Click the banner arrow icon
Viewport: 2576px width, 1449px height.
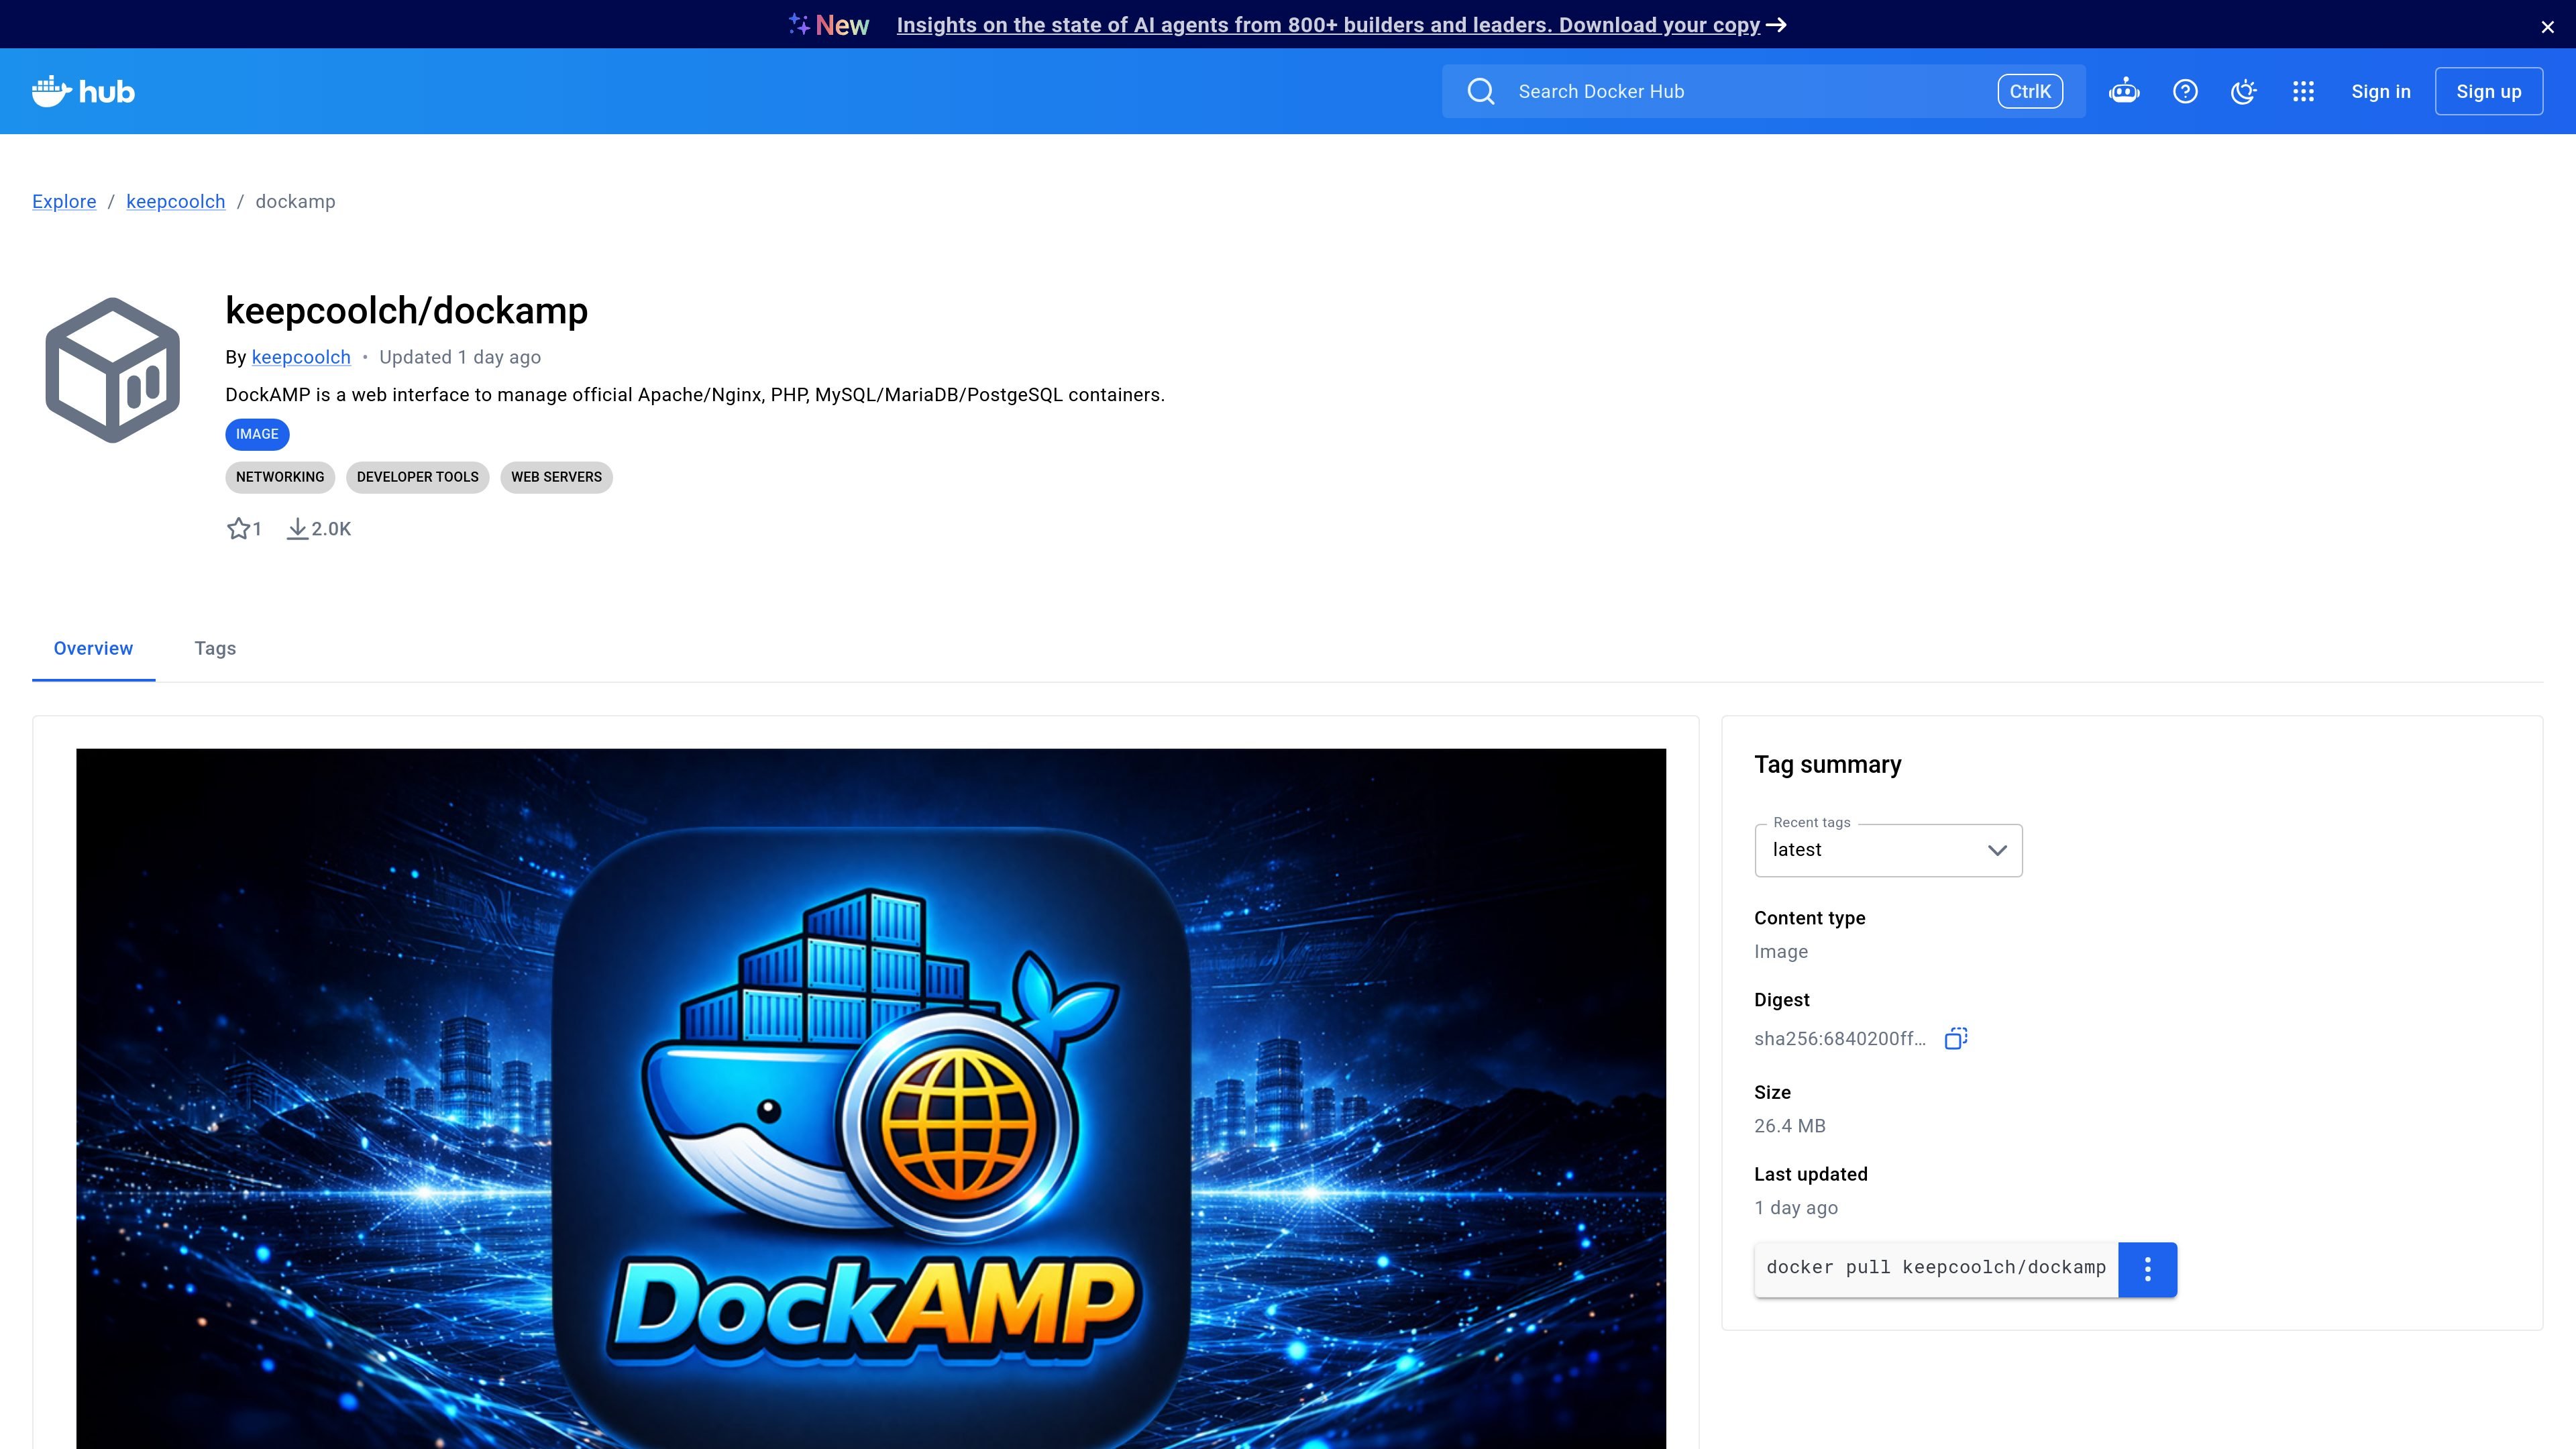click(1776, 25)
